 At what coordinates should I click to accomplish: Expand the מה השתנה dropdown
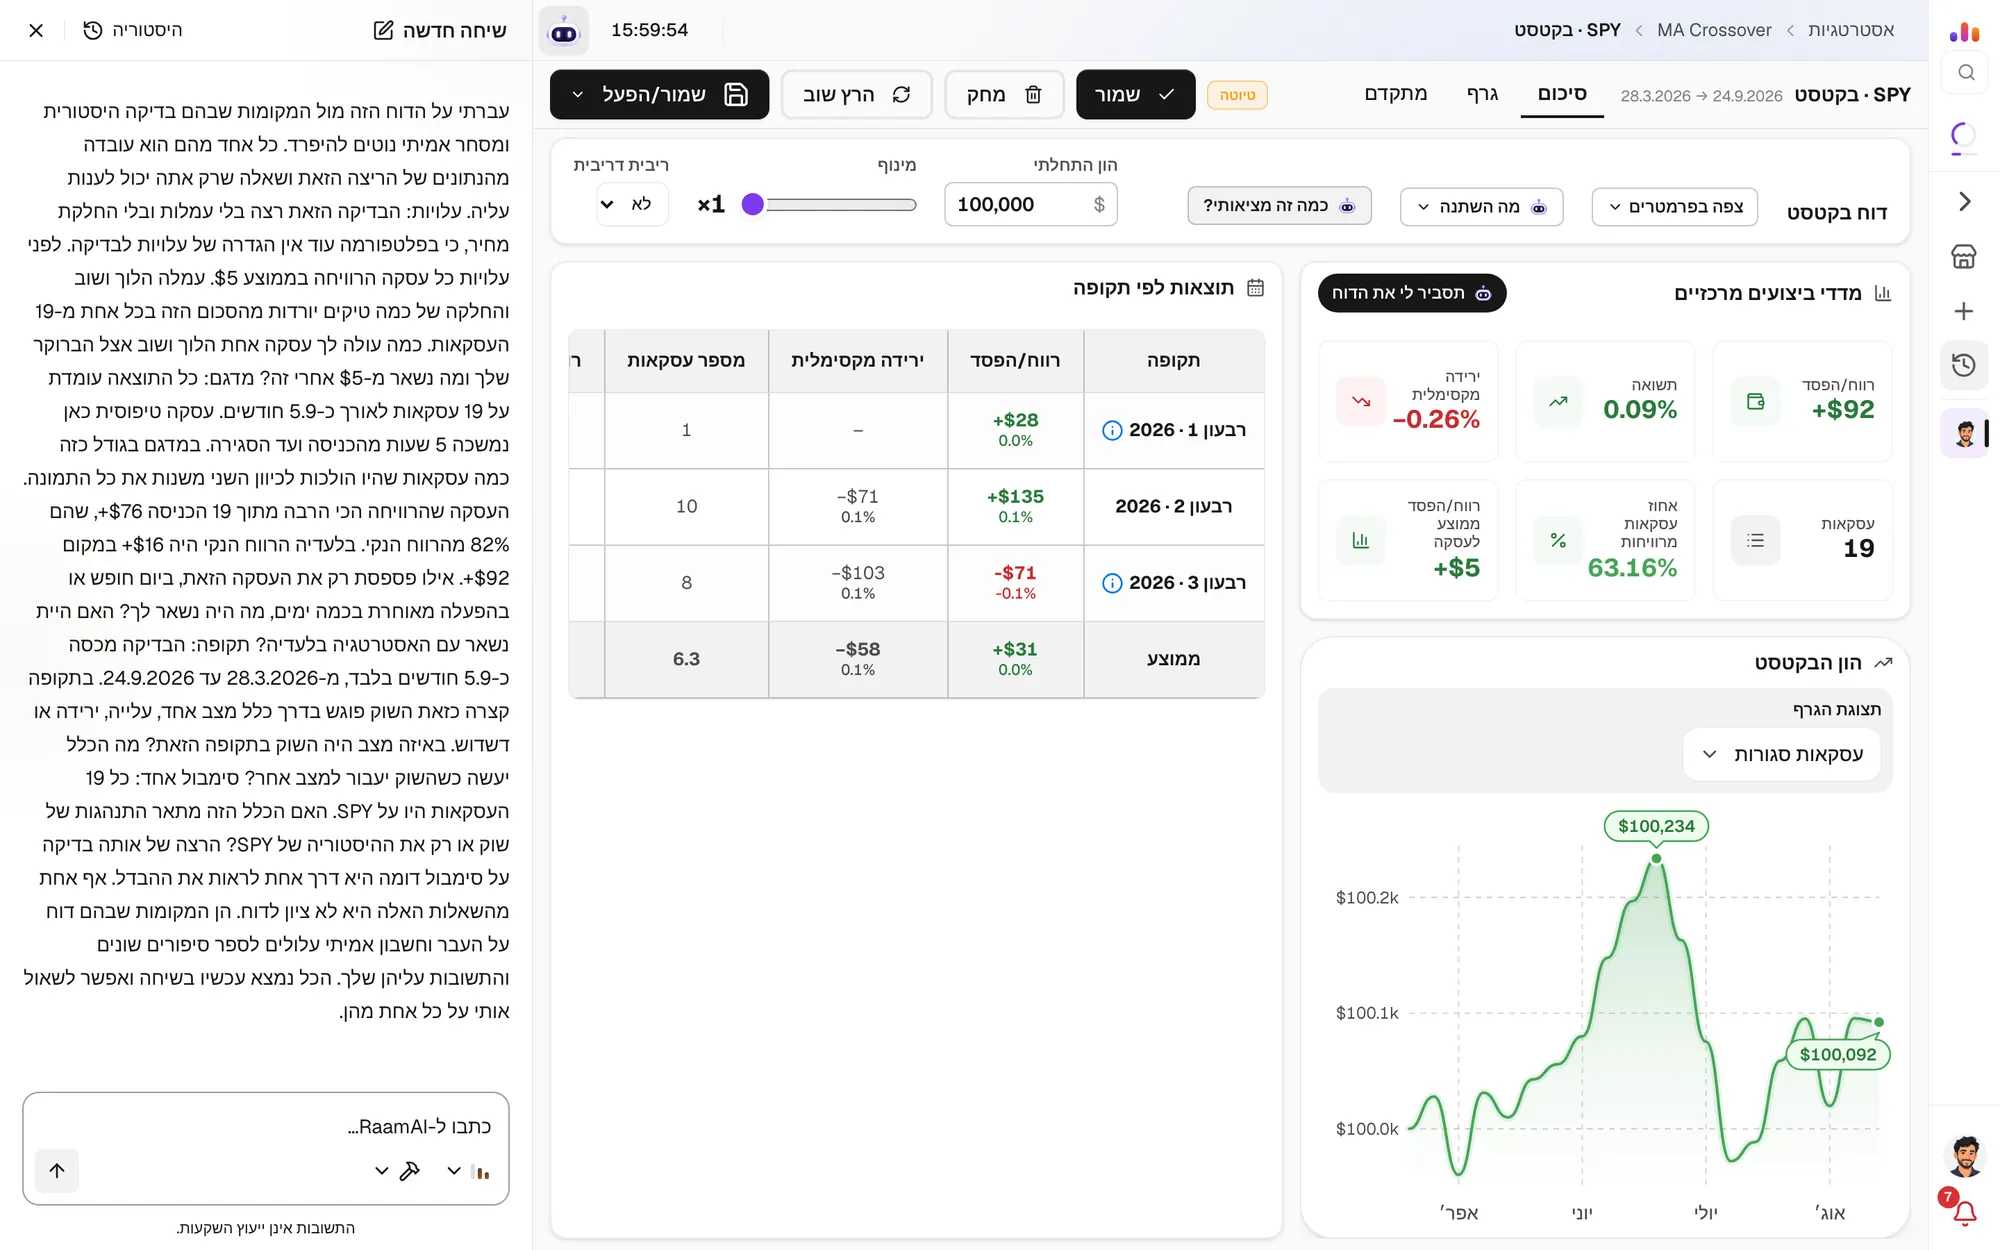point(1481,207)
